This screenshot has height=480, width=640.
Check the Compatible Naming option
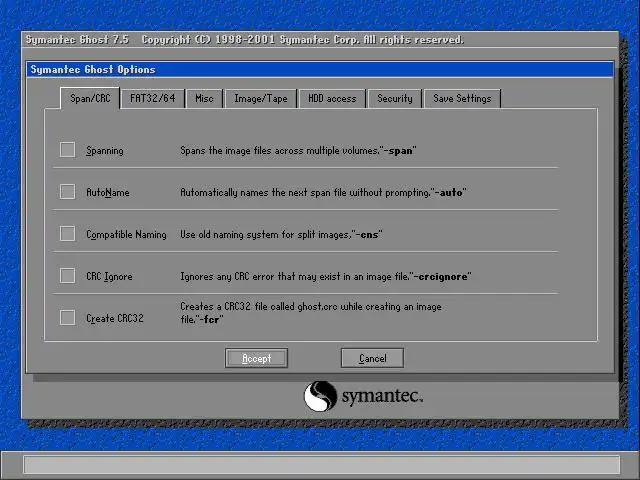pos(67,234)
